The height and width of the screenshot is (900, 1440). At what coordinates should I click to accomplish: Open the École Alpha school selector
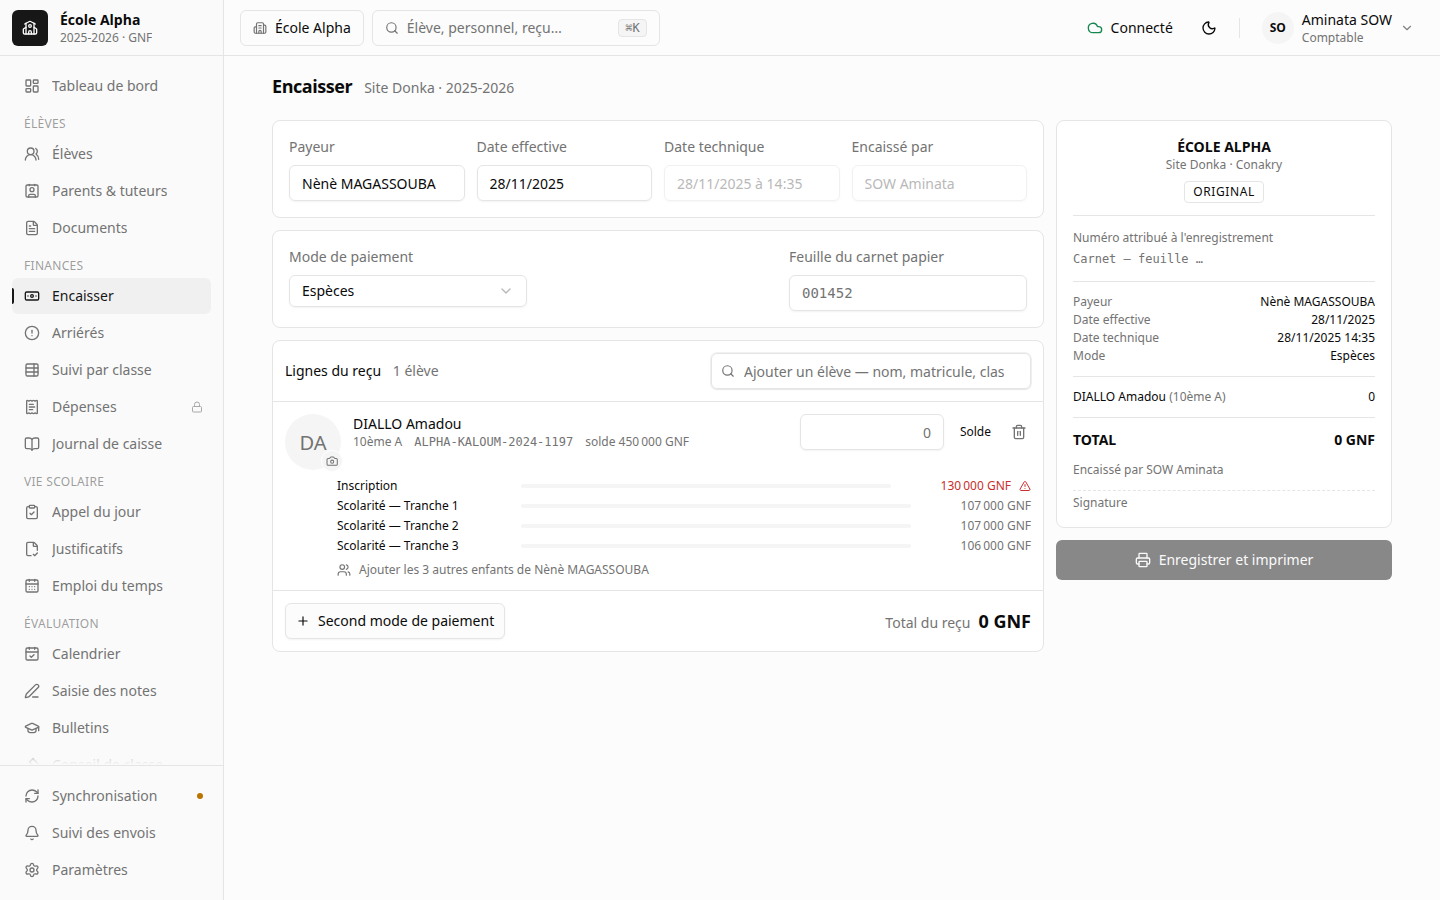coord(301,28)
